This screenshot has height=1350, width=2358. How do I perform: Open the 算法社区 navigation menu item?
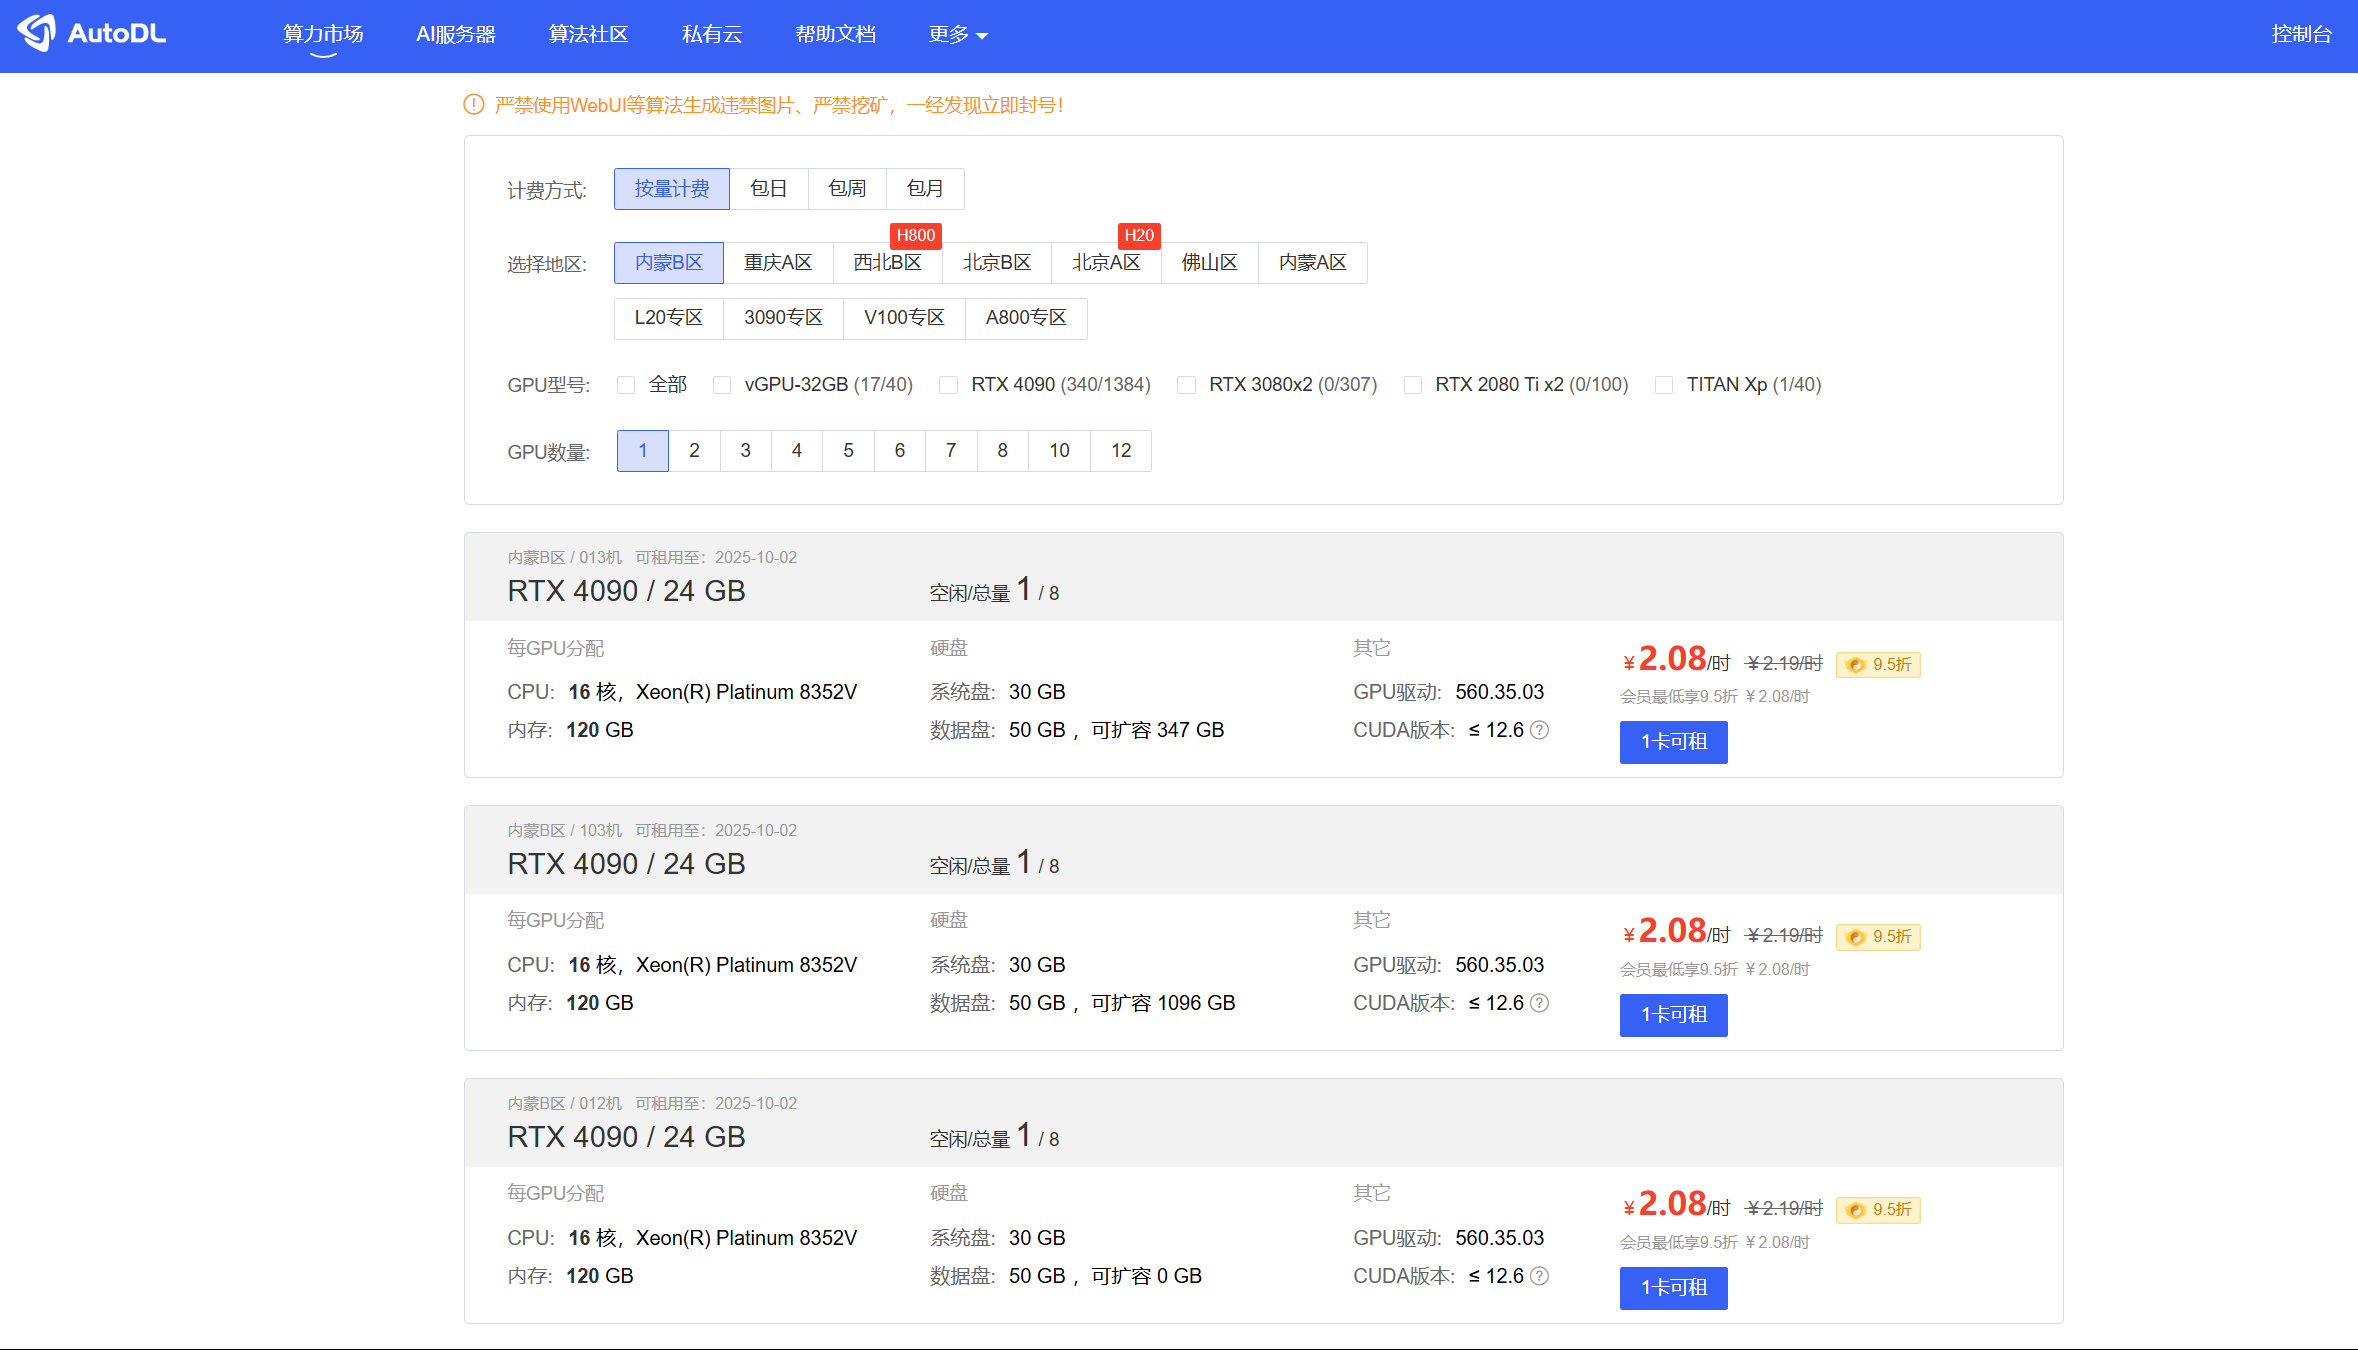(x=588, y=35)
